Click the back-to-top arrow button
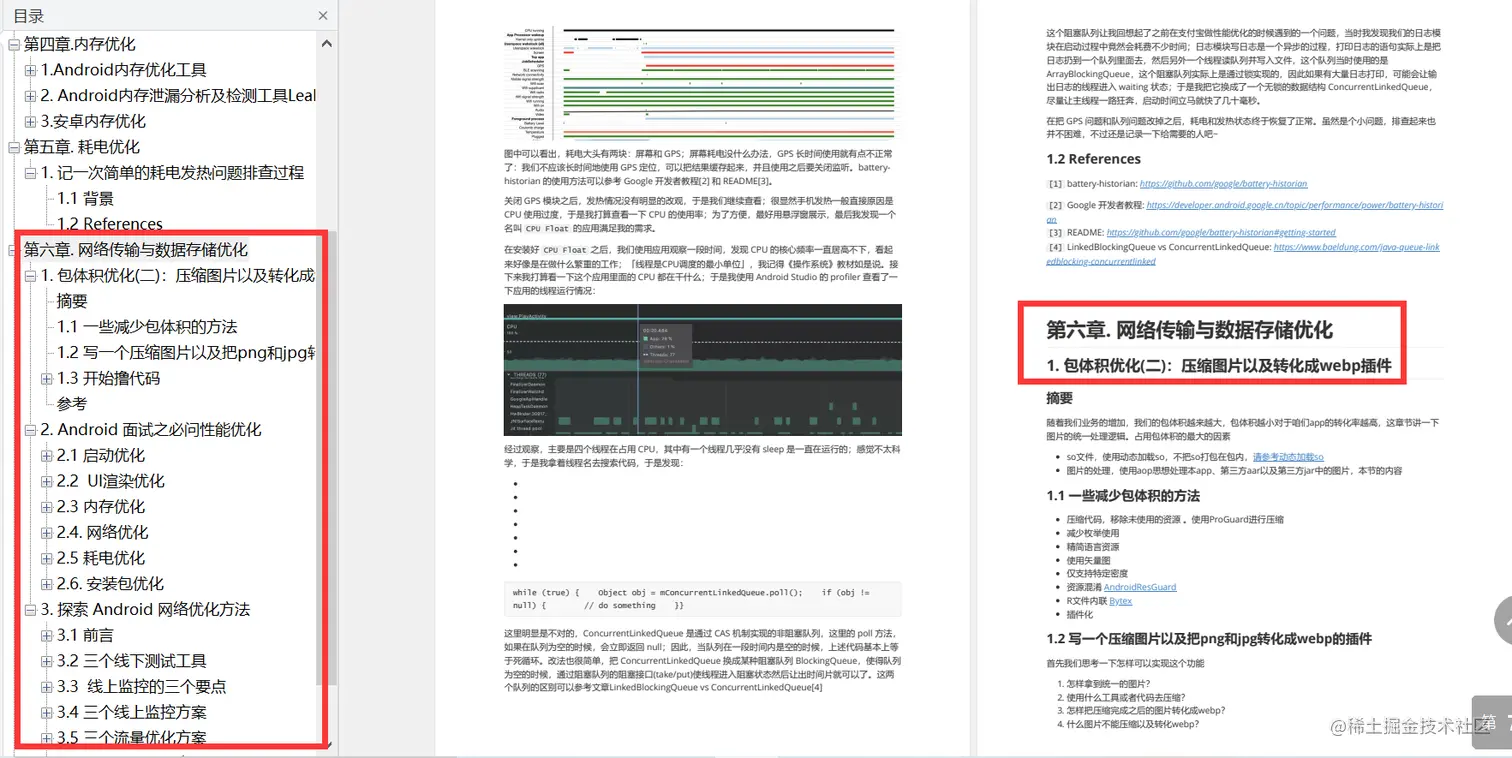1512x758 pixels. [x=1503, y=622]
